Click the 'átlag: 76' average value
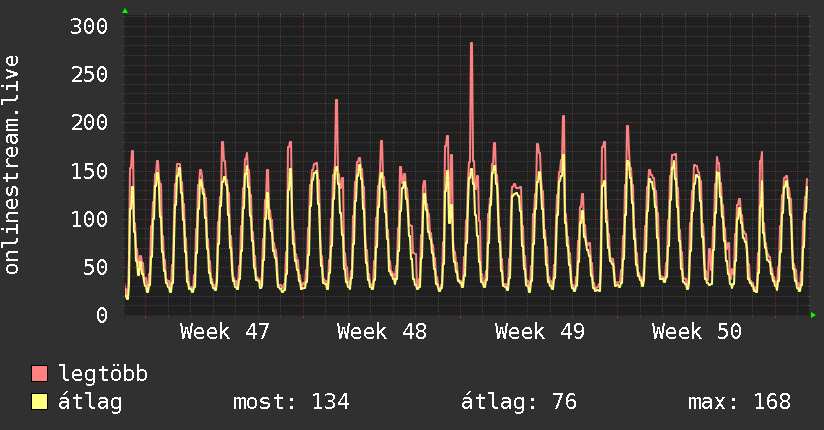 [519, 402]
